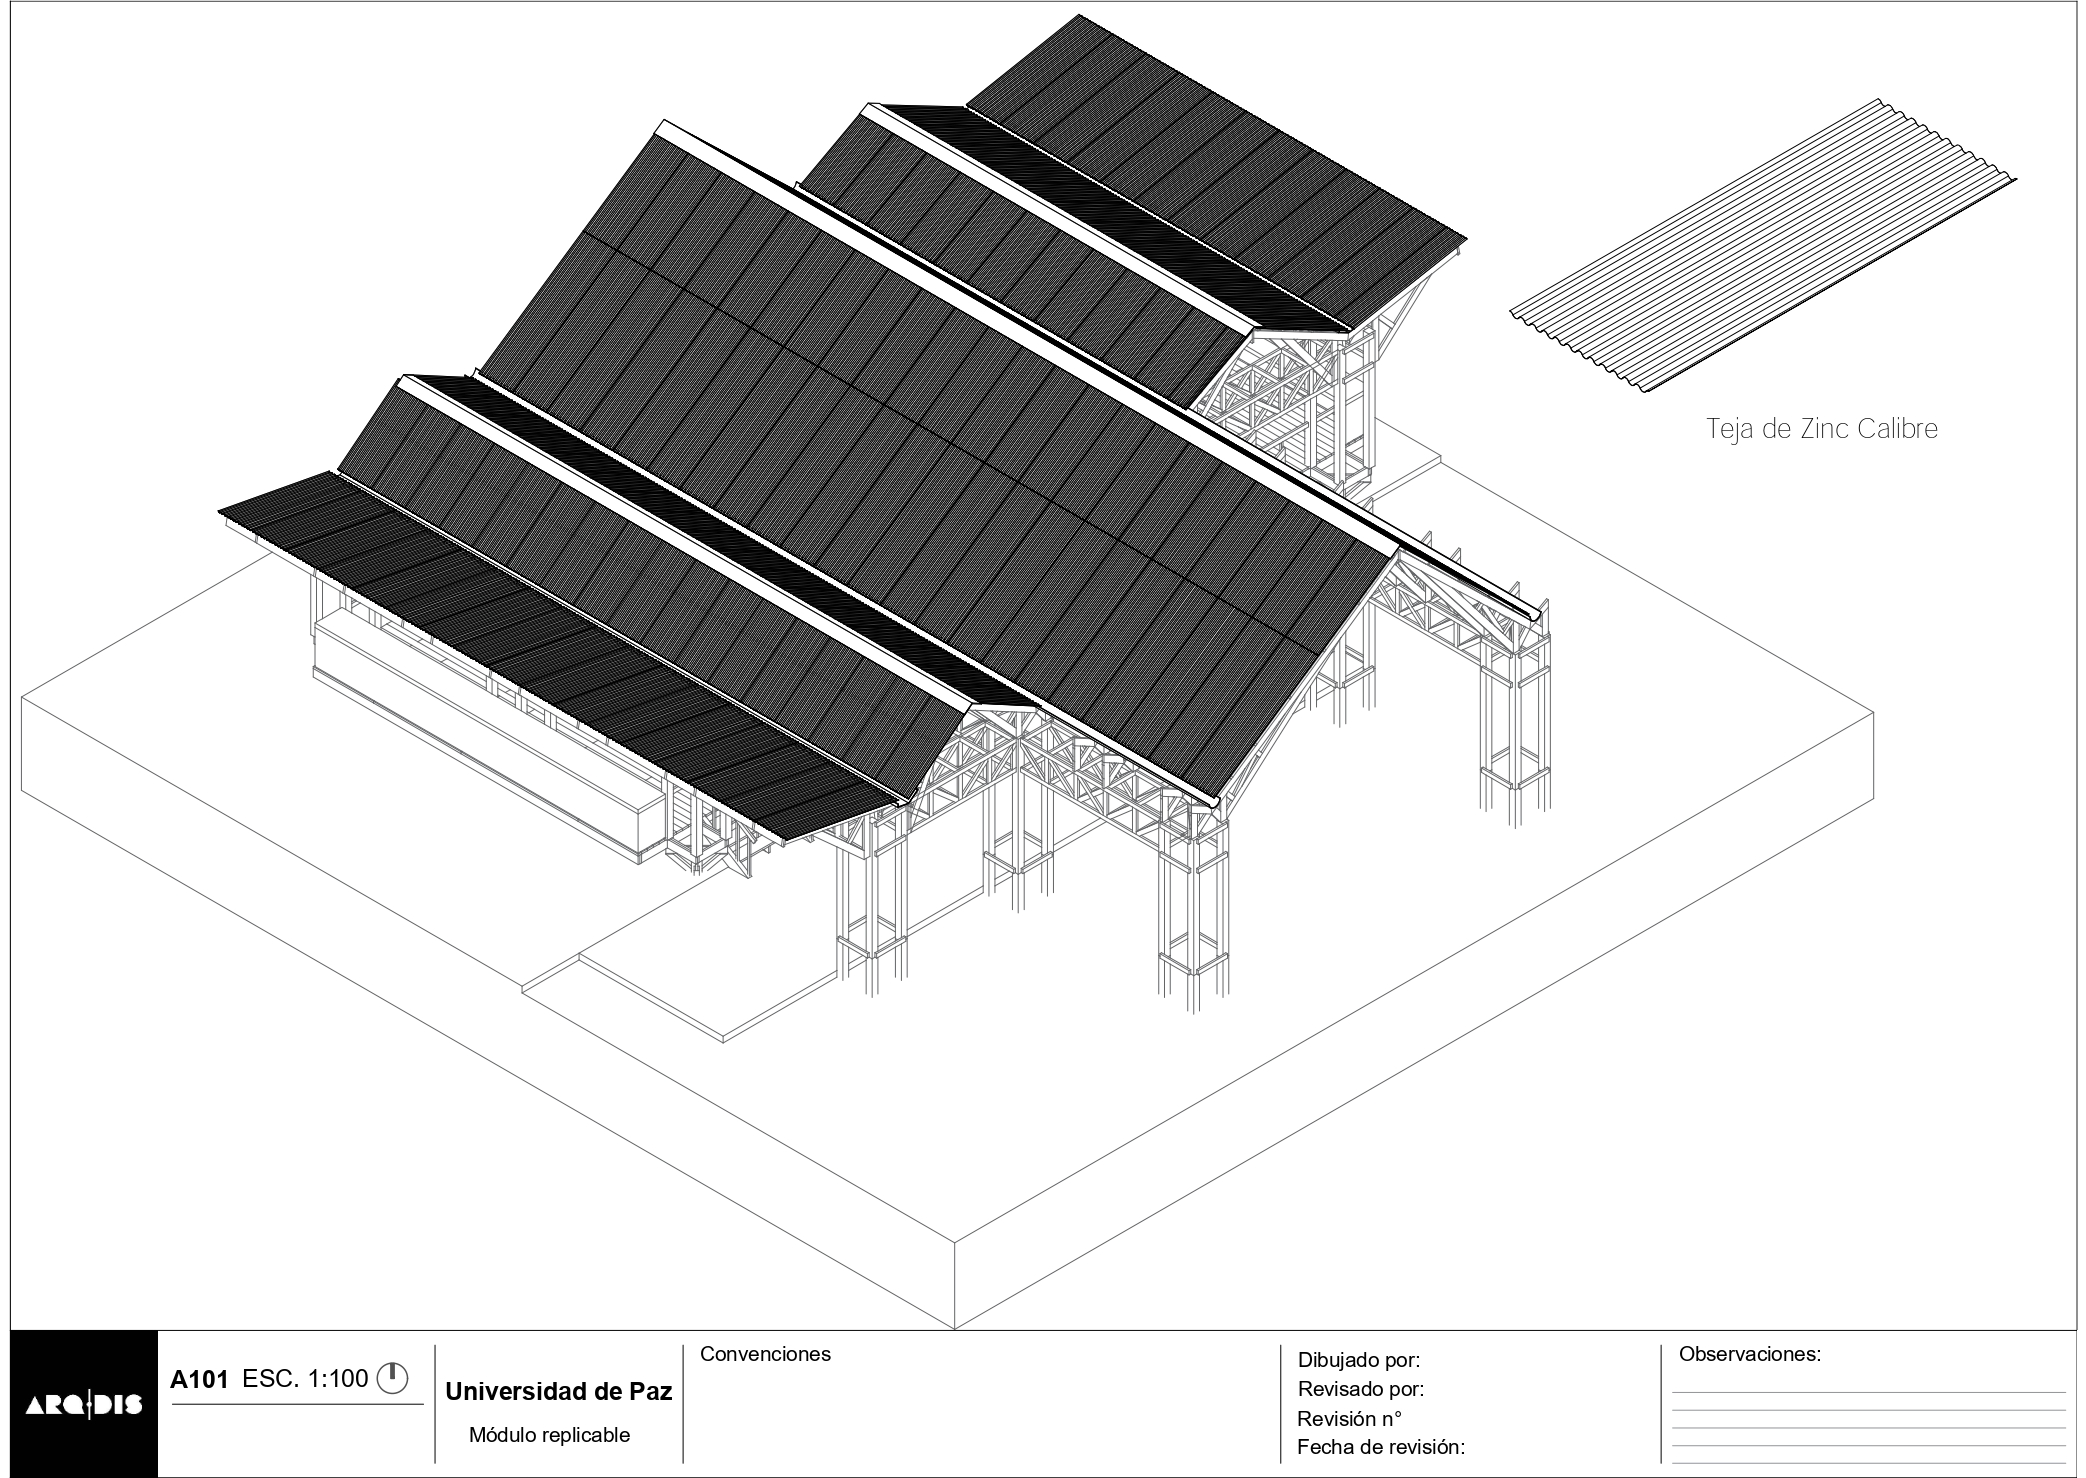Select the A101 sheet number
This screenshot has height=1478, width=2086.
[x=199, y=1380]
